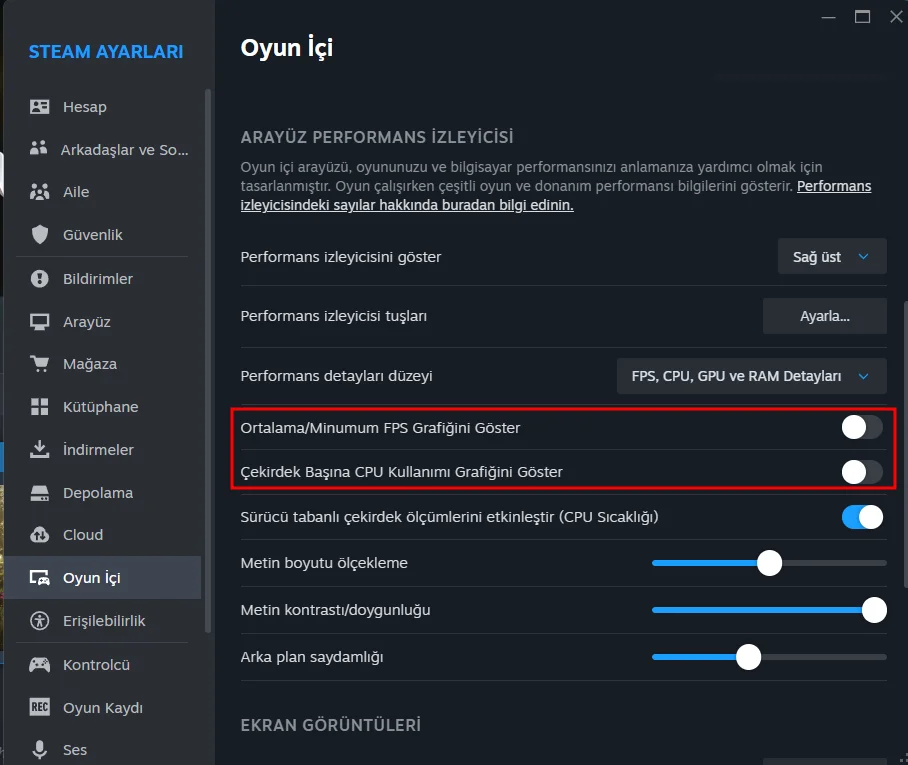
Task: Toggle Ortalama/Minumum FPS Grafiğini Göster switch
Action: (x=862, y=427)
